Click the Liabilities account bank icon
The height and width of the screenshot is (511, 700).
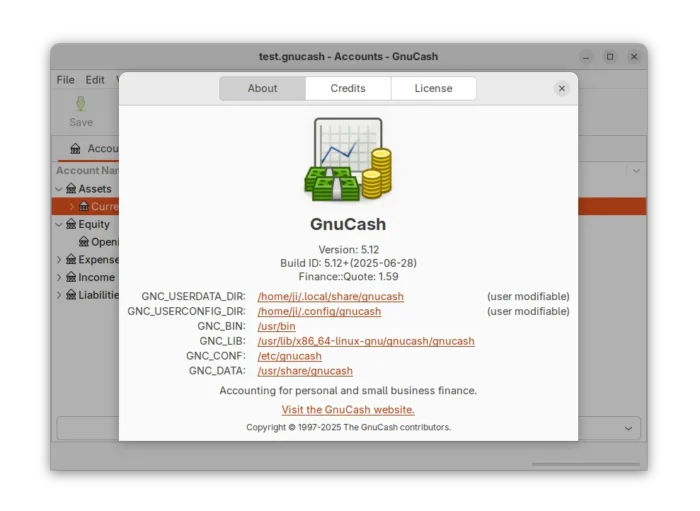(x=71, y=295)
